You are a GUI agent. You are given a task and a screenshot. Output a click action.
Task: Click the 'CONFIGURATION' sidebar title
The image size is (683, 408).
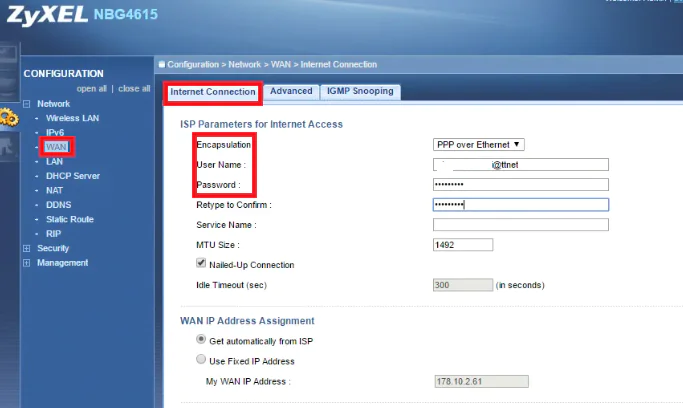pyautogui.click(x=64, y=74)
